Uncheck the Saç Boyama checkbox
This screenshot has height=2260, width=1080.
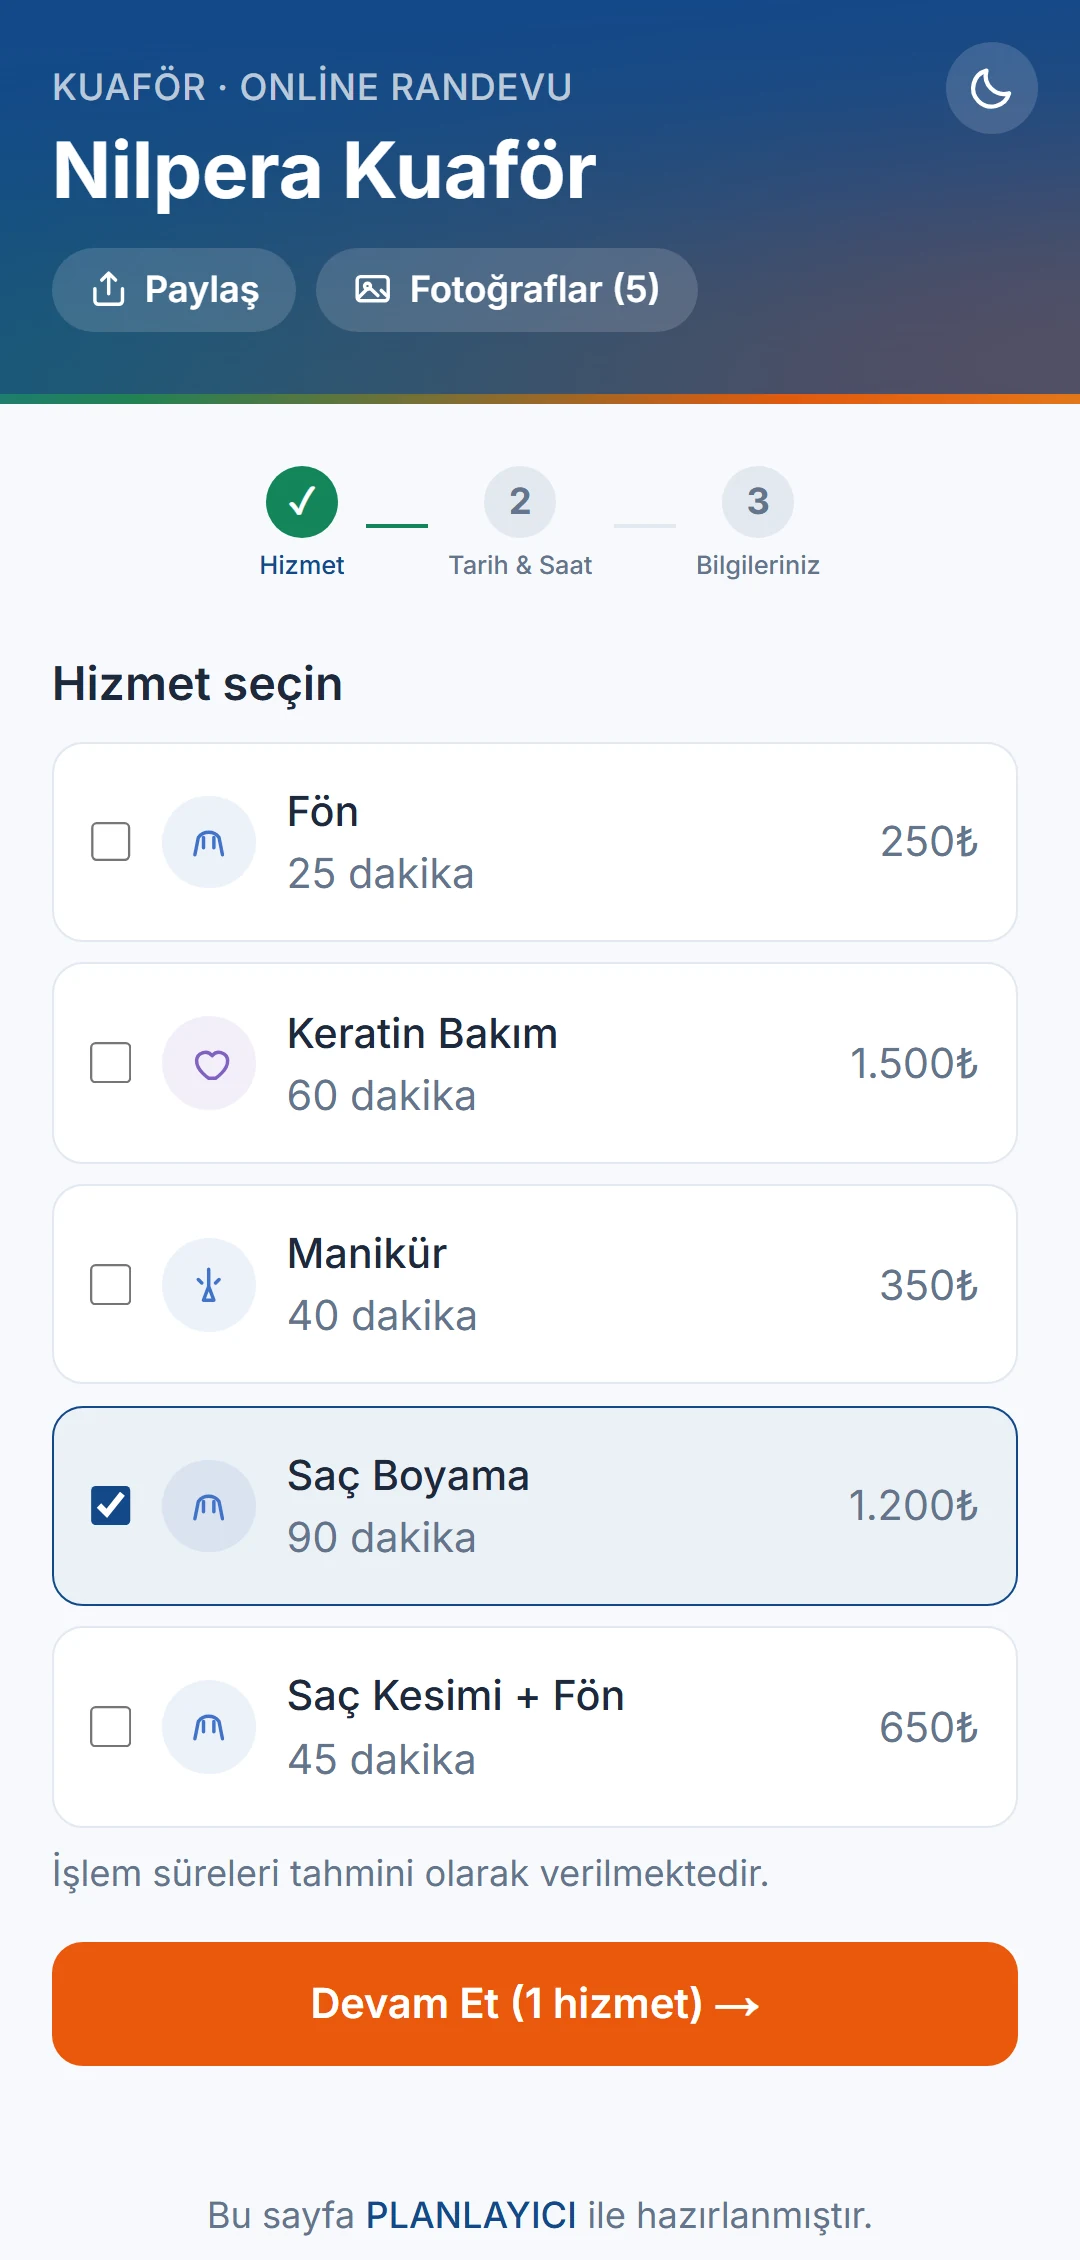click(111, 1505)
